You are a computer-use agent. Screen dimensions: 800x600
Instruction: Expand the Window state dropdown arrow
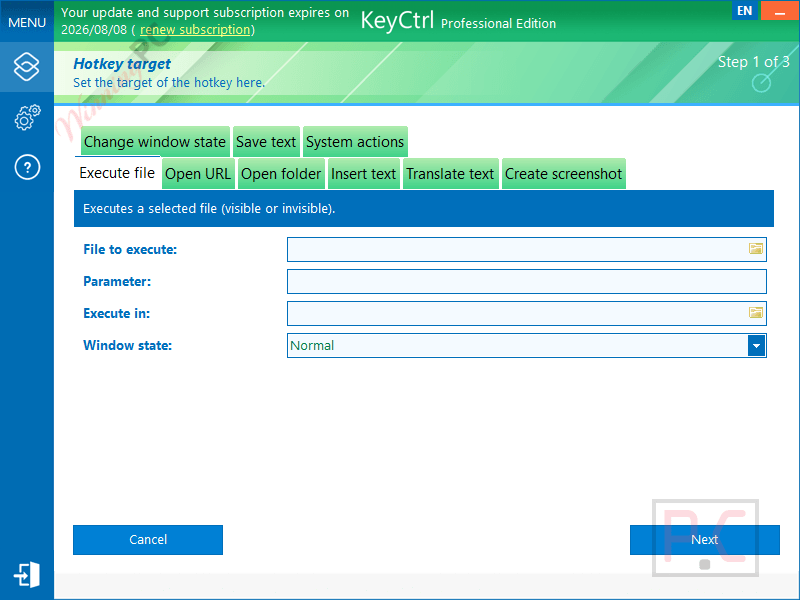pyautogui.click(x=757, y=345)
